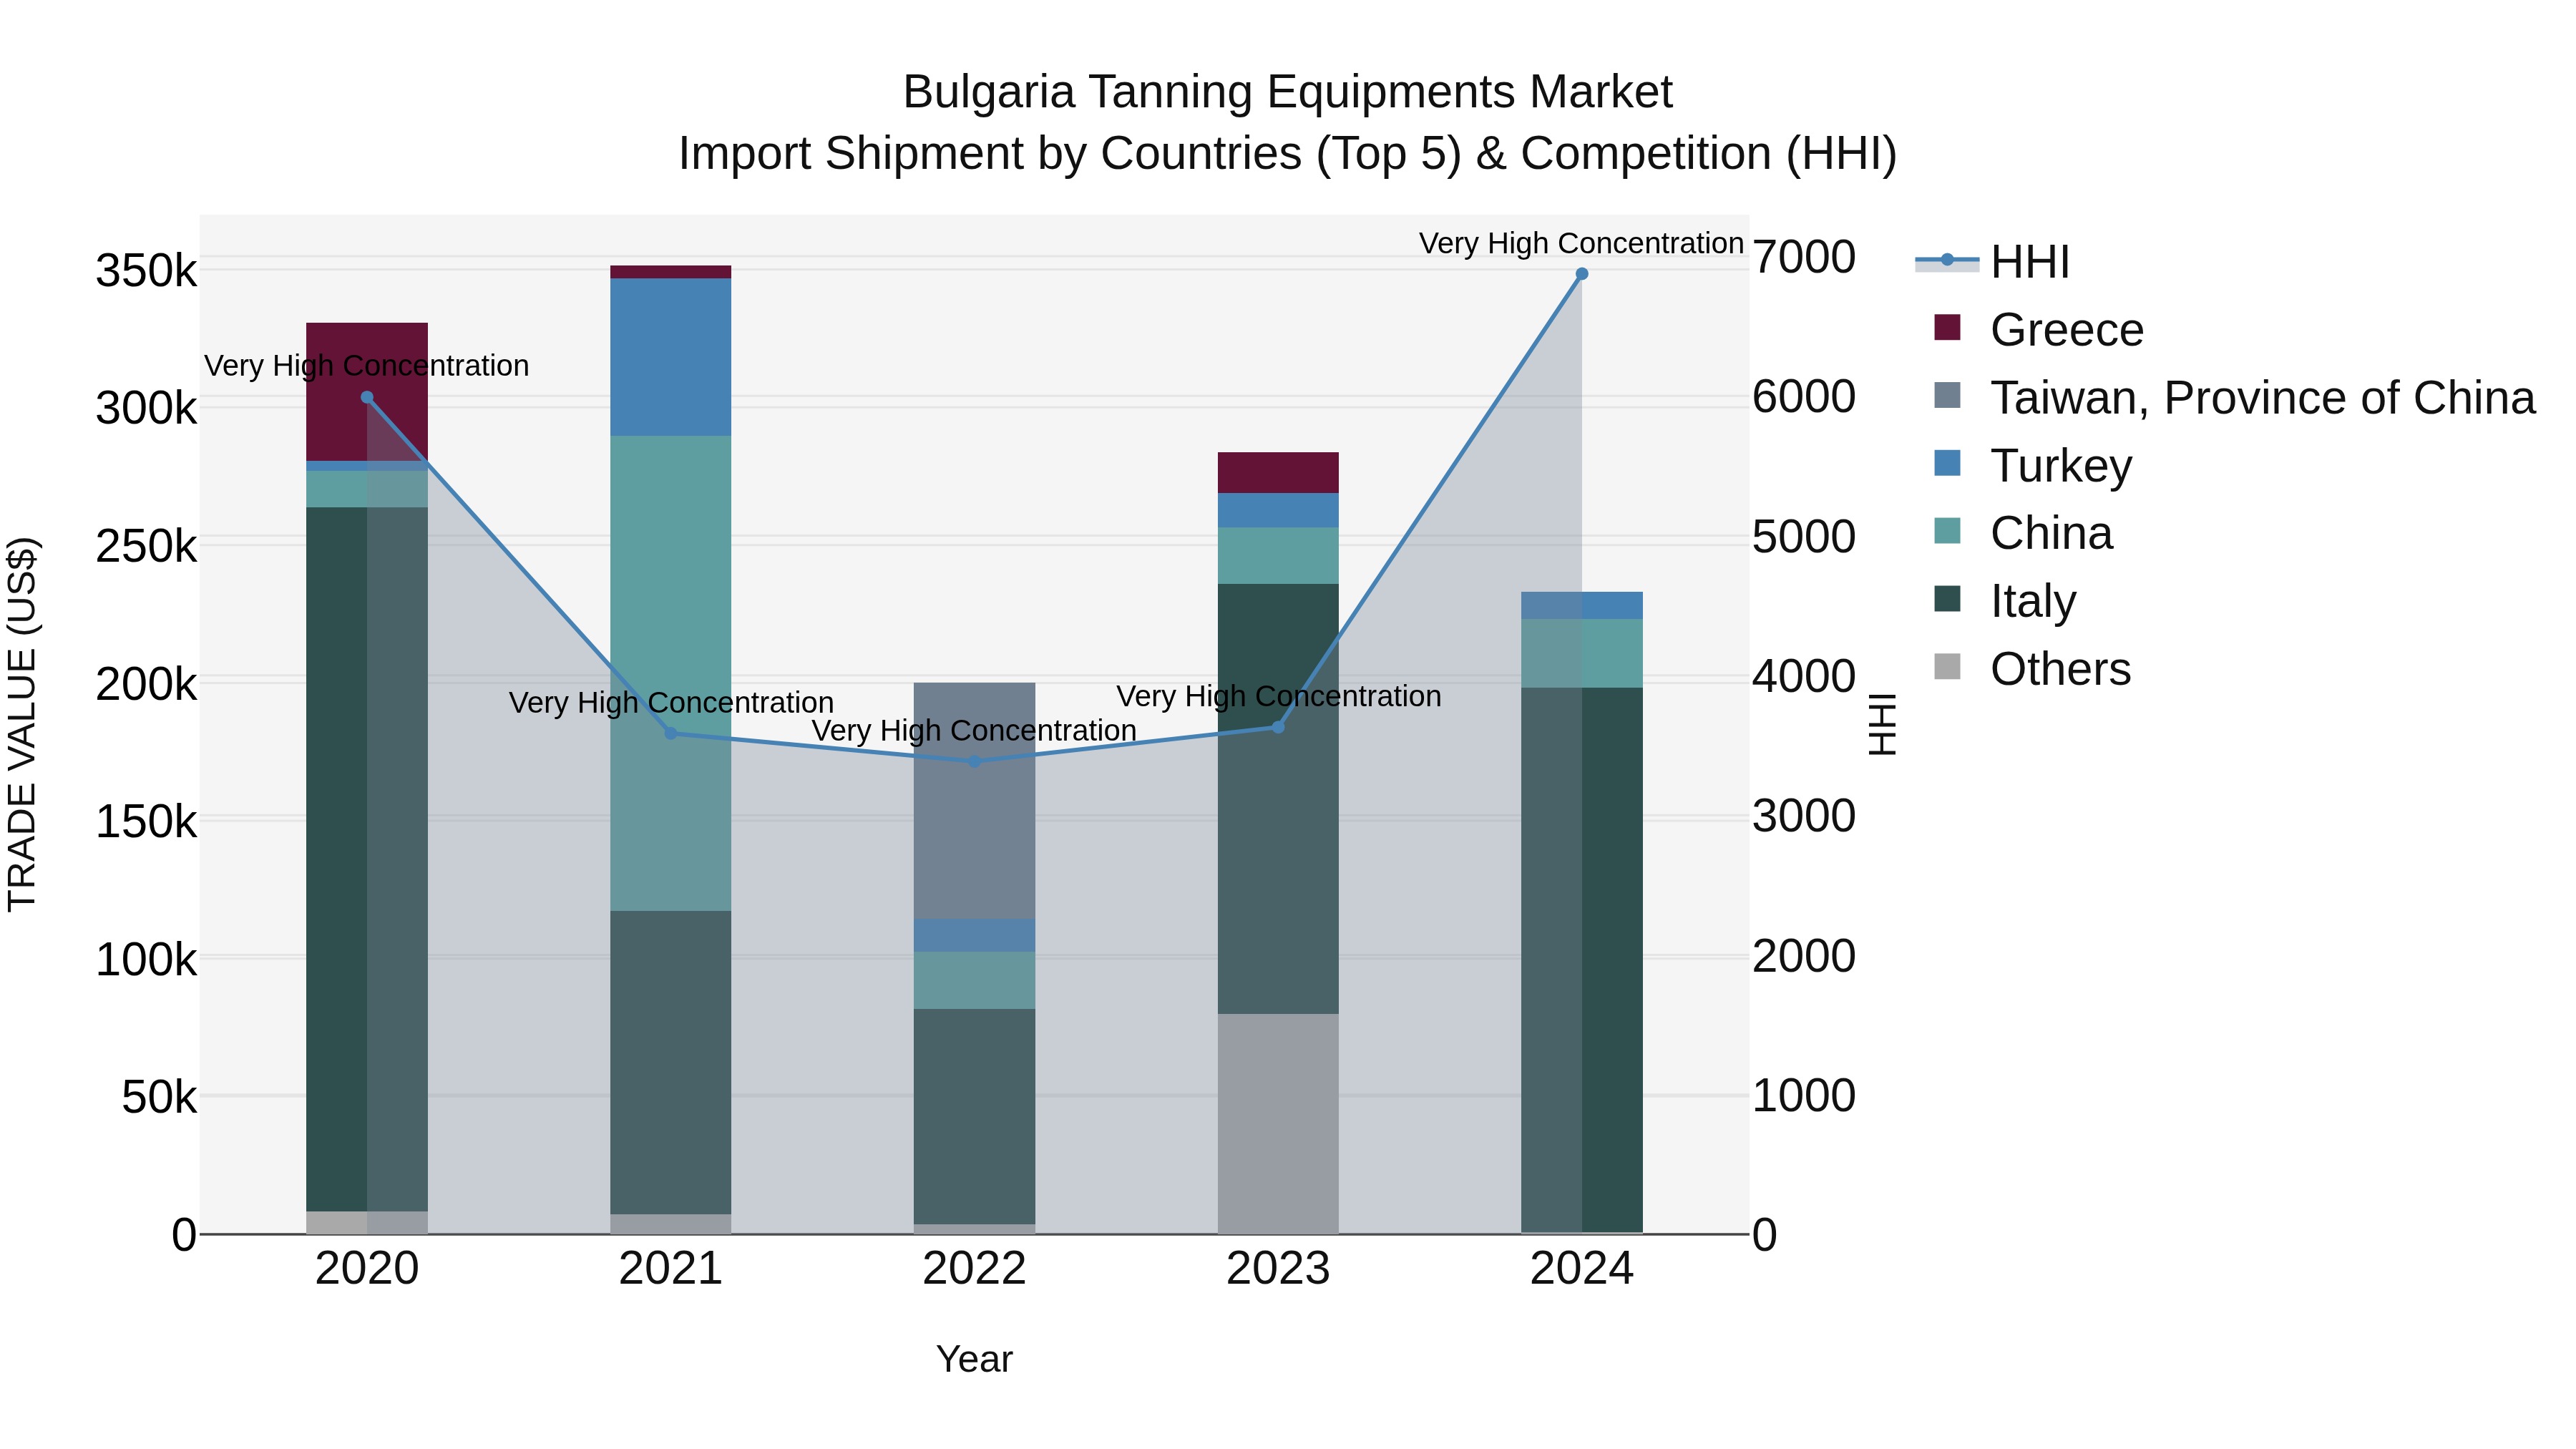
Task: Click the Turkey segment of the 2022 bar
Action: (x=975, y=936)
